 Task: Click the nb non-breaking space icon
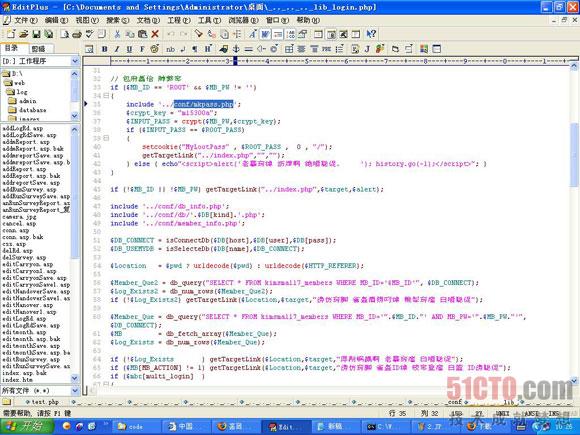[x=170, y=49]
